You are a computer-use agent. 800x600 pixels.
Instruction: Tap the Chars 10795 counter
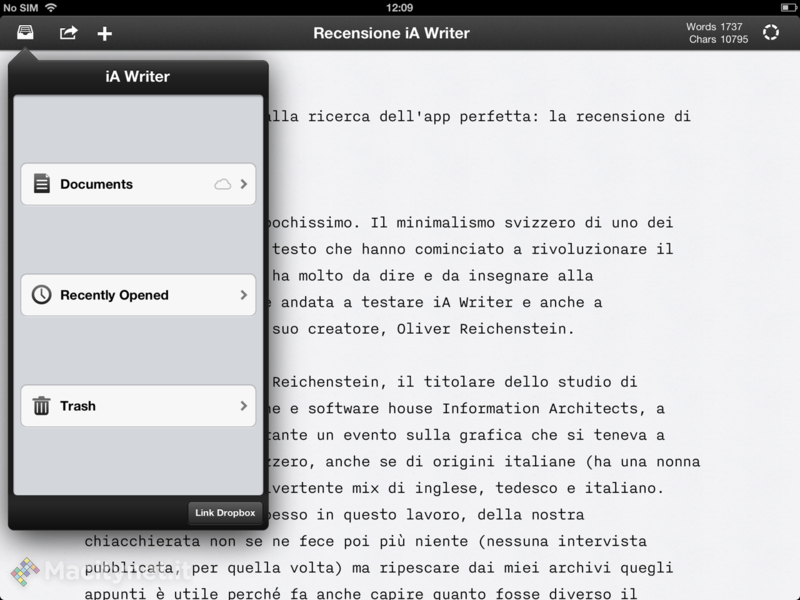click(x=718, y=39)
